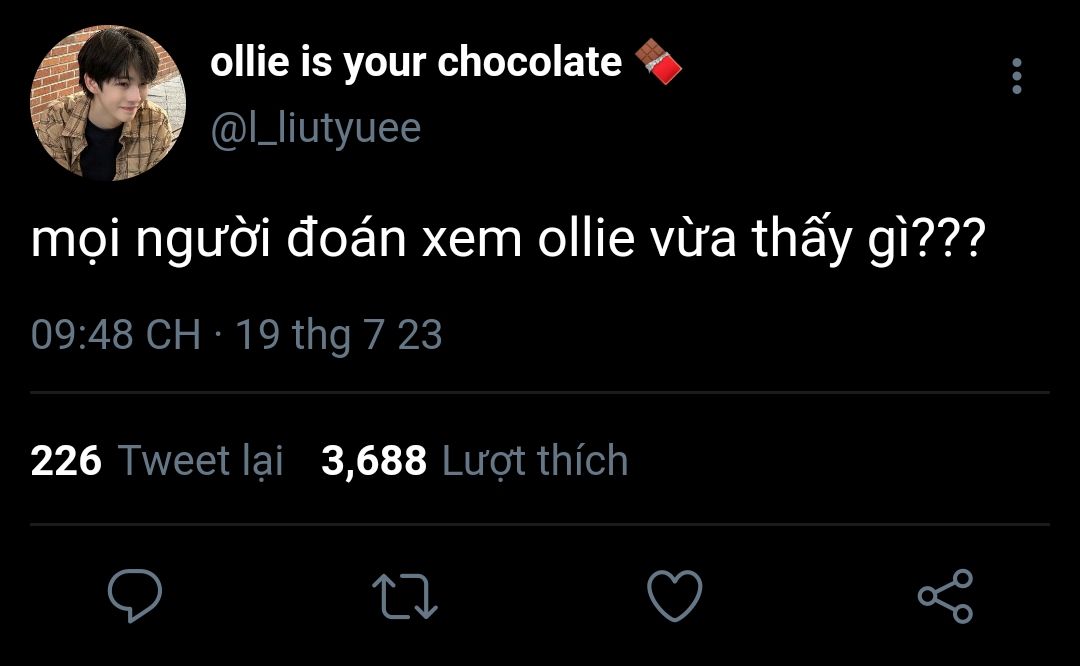Like the tweet with the heart icon
This screenshot has width=1080, height=666.
coord(675,596)
